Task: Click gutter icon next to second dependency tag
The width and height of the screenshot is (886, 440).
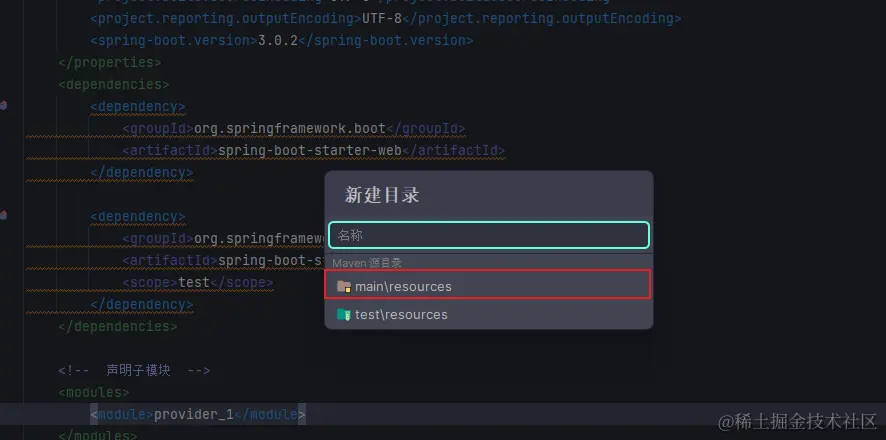Action: click(x=3, y=215)
